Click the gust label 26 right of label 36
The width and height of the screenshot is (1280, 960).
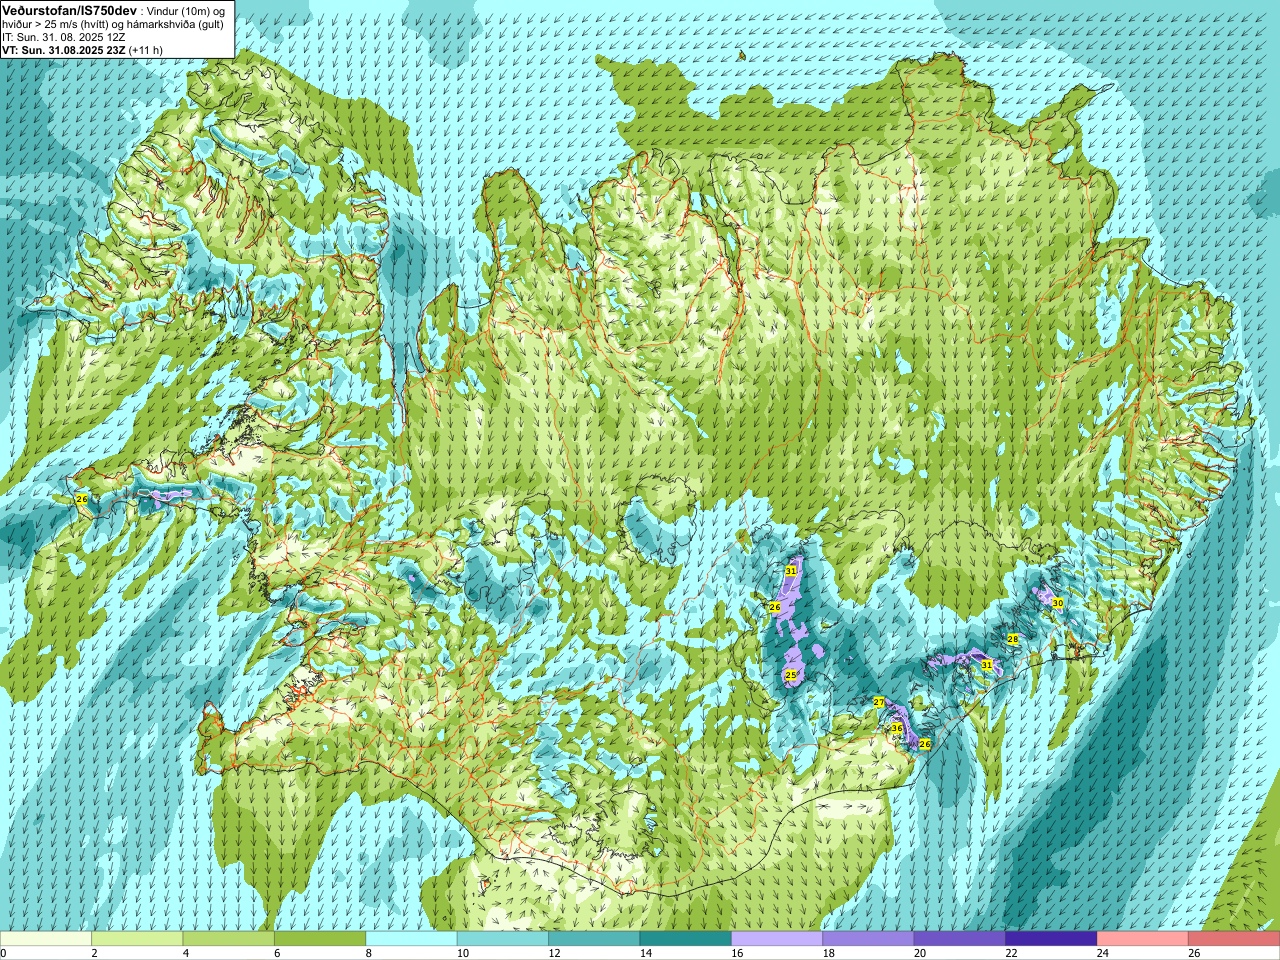point(925,744)
